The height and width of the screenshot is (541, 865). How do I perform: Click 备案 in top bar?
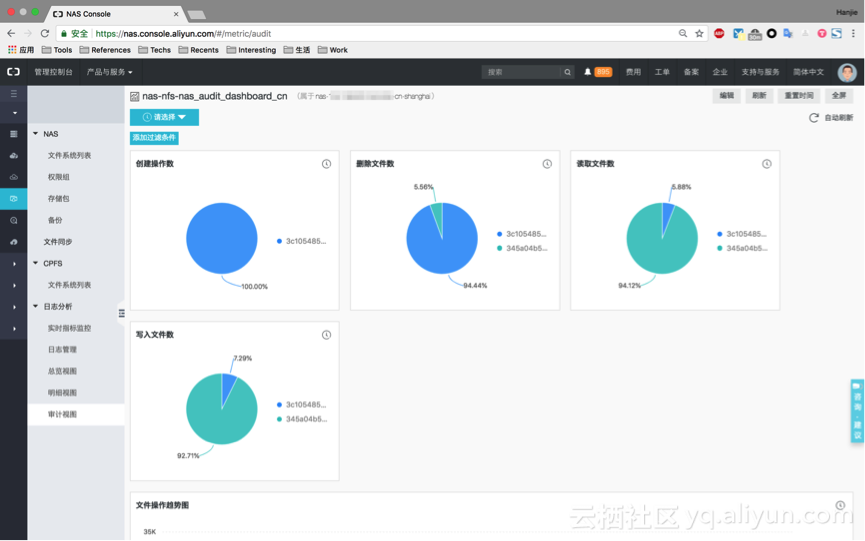[x=691, y=72]
